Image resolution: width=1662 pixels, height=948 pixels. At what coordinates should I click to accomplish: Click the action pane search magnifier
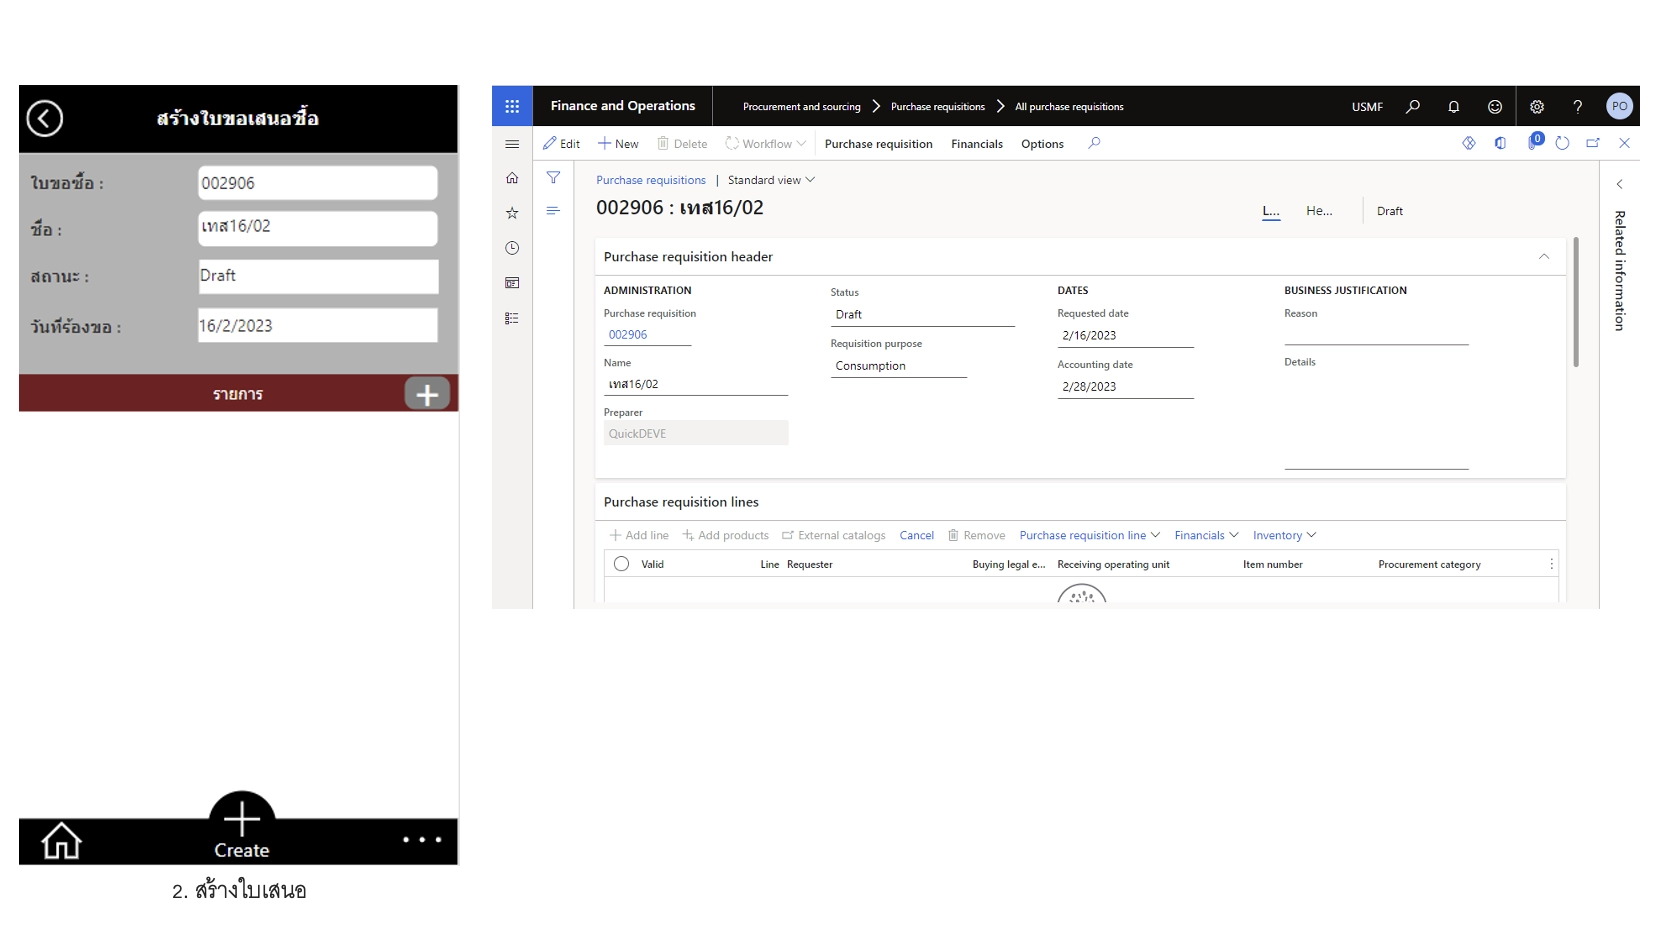tap(1094, 143)
